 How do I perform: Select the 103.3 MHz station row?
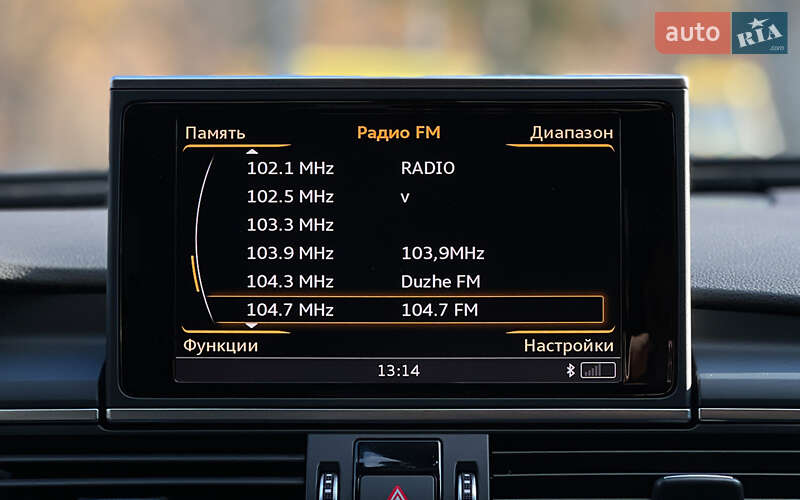click(x=406, y=225)
